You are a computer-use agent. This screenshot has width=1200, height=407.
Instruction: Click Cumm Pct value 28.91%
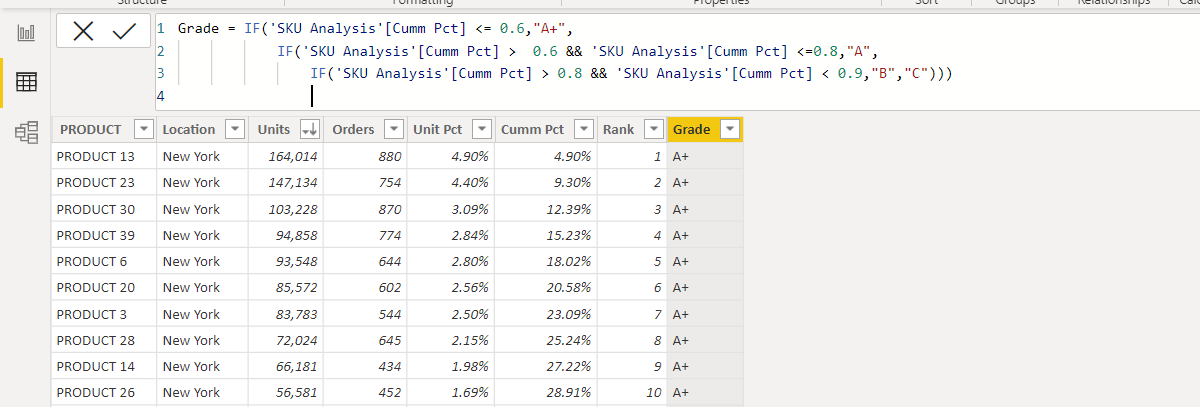click(568, 392)
